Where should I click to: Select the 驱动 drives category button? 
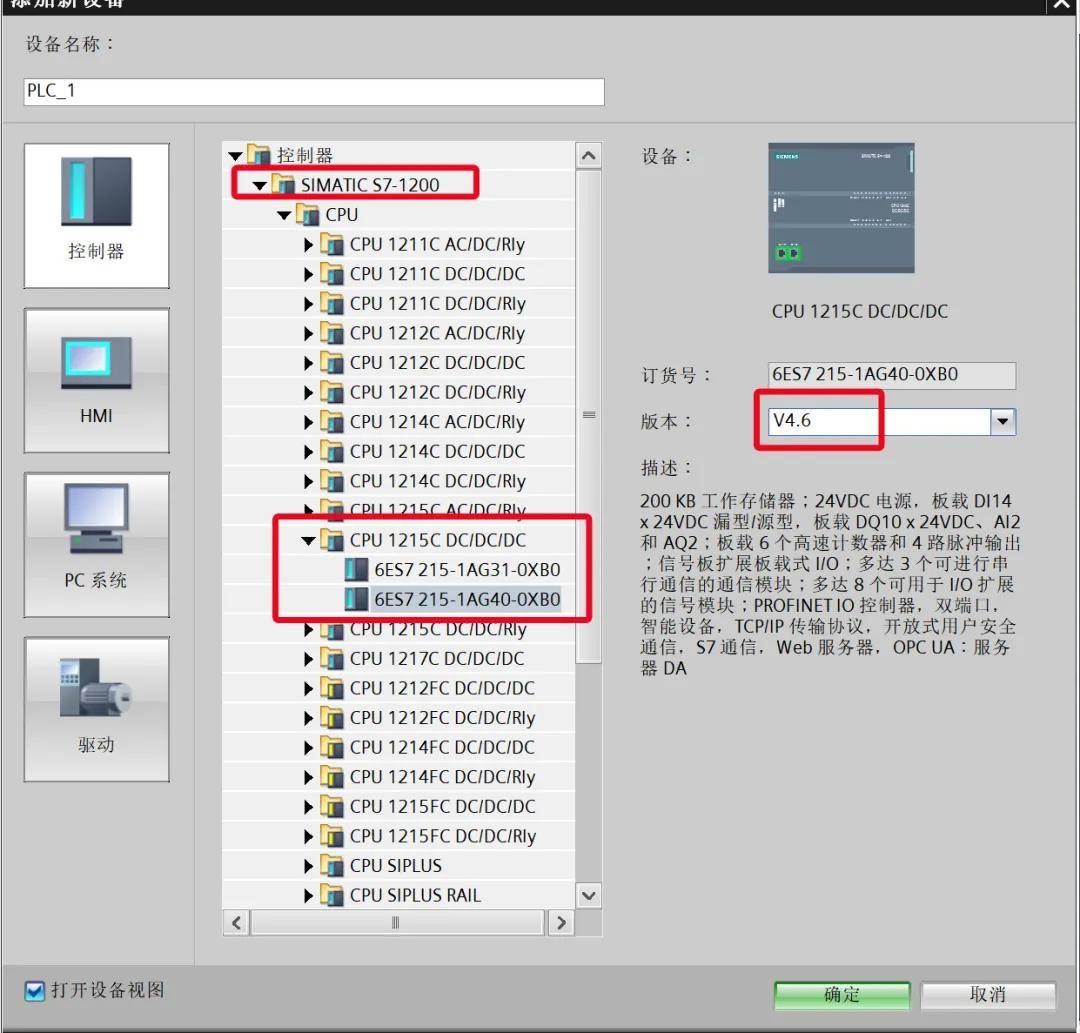[x=96, y=709]
